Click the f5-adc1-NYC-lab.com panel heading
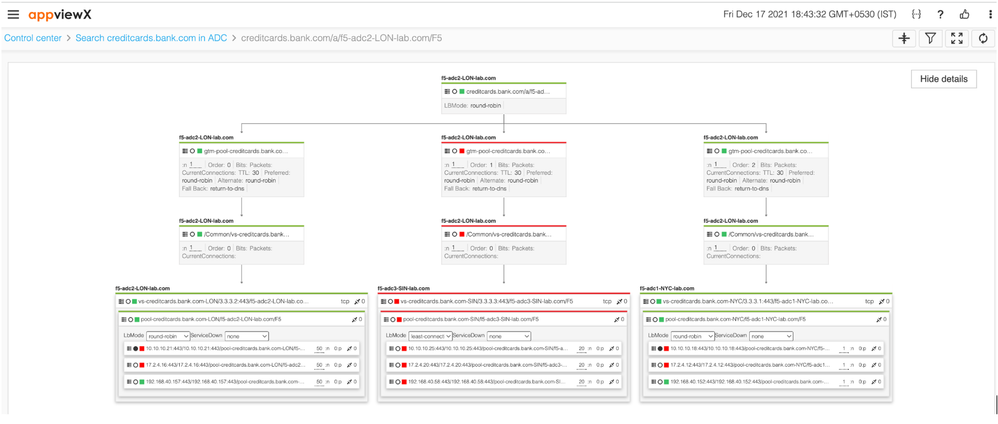This screenshot has width=998, height=424. (667, 288)
